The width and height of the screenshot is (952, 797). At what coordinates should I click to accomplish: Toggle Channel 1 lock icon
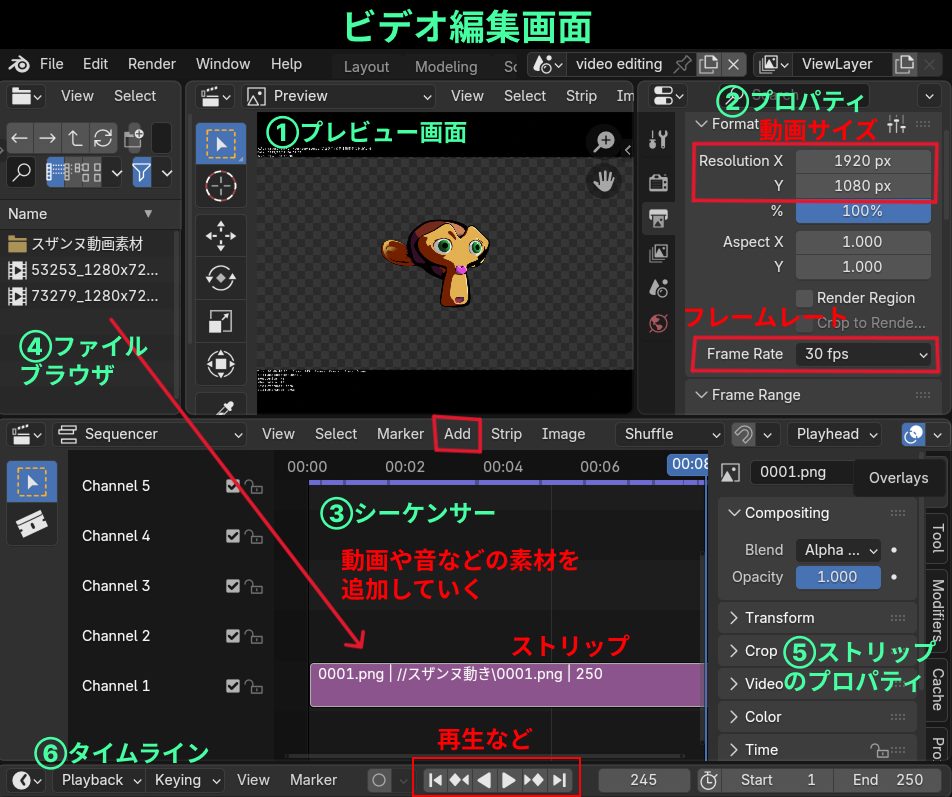pyautogui.click(x=254, y=687)
